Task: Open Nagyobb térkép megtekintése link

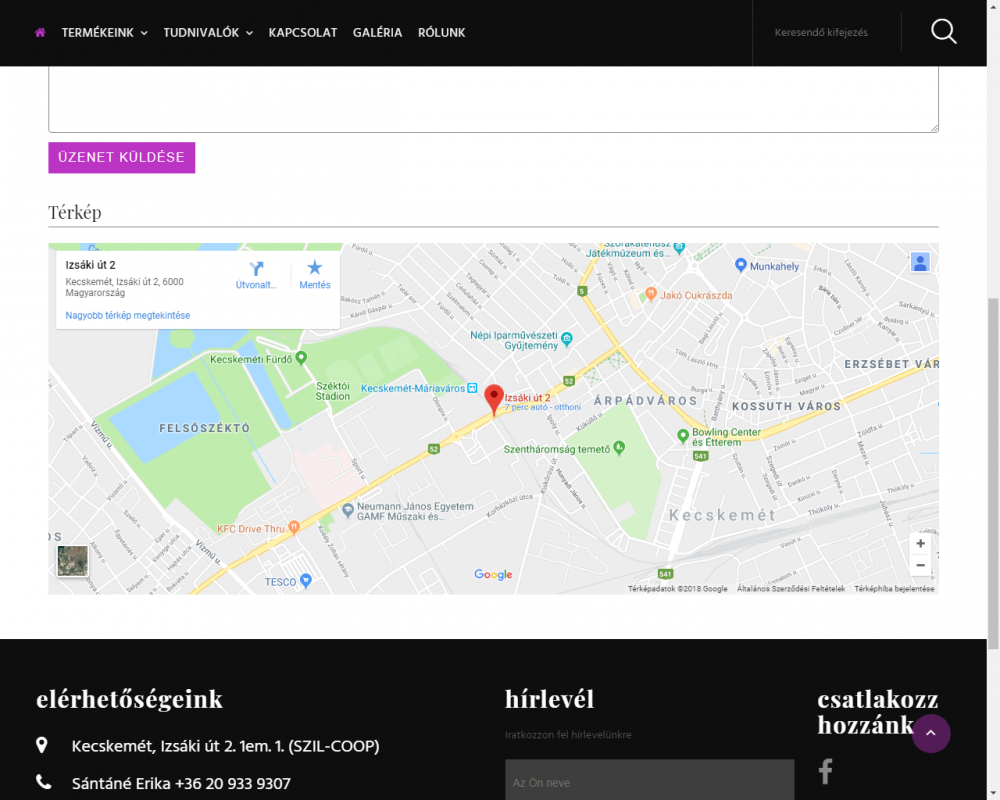Action: tap(127, 316)
